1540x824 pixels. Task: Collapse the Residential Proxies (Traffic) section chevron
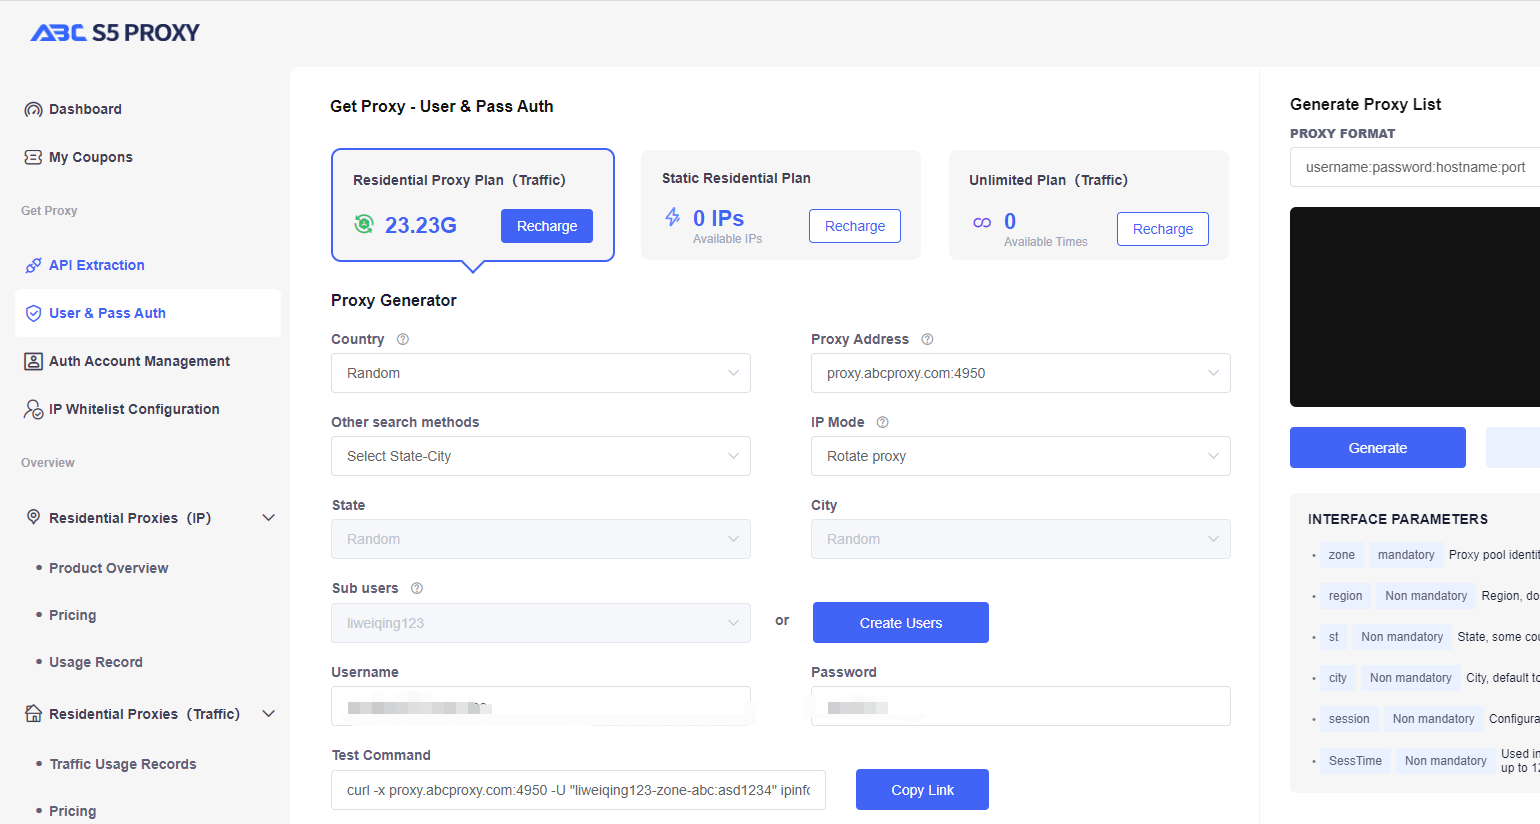tap(268, 713)
